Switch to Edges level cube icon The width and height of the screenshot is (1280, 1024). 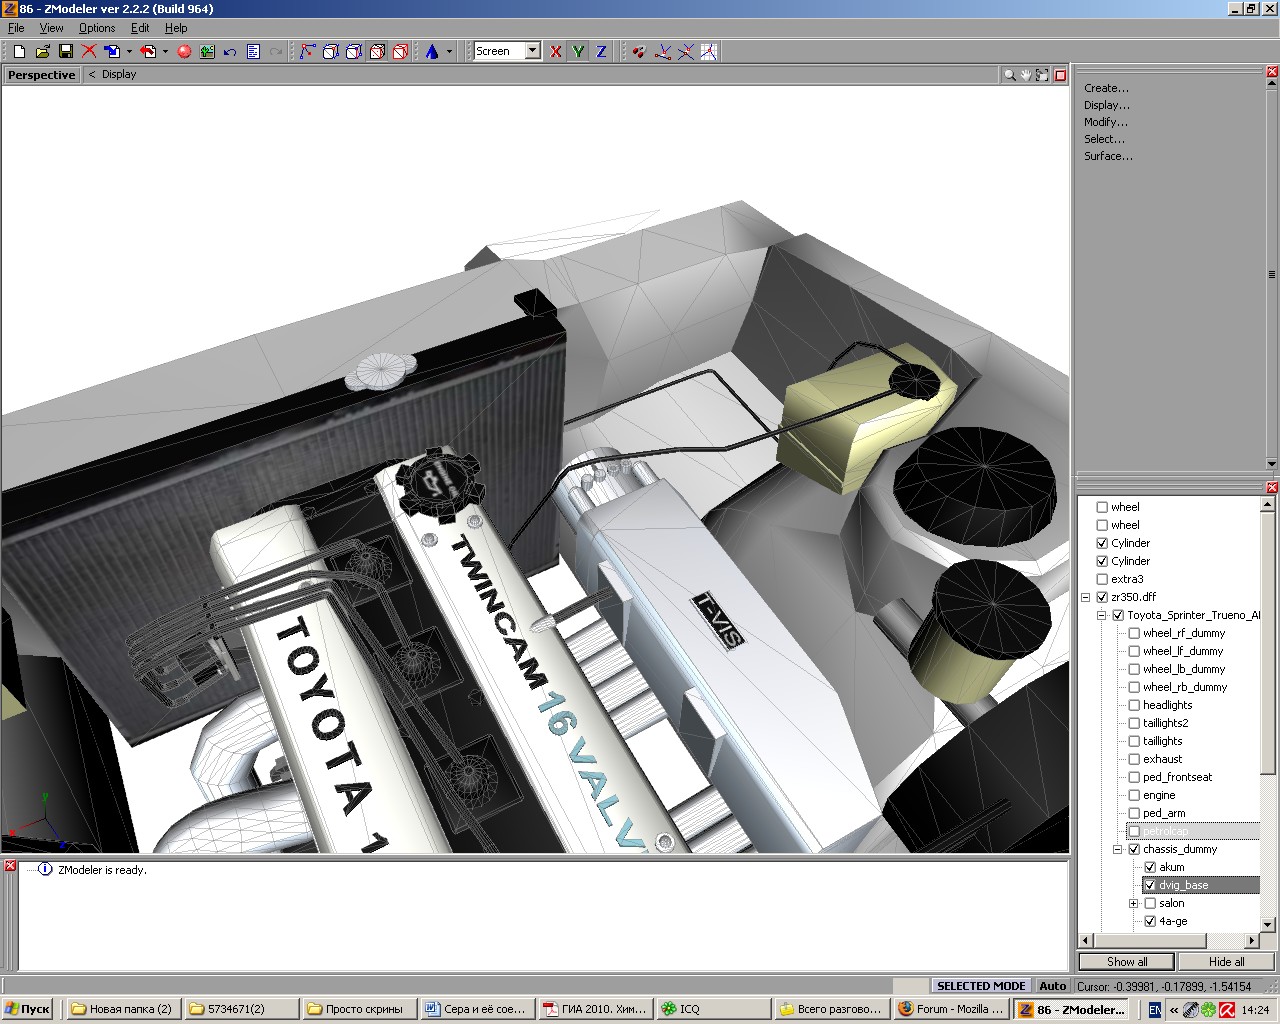[x=331, y=51]
